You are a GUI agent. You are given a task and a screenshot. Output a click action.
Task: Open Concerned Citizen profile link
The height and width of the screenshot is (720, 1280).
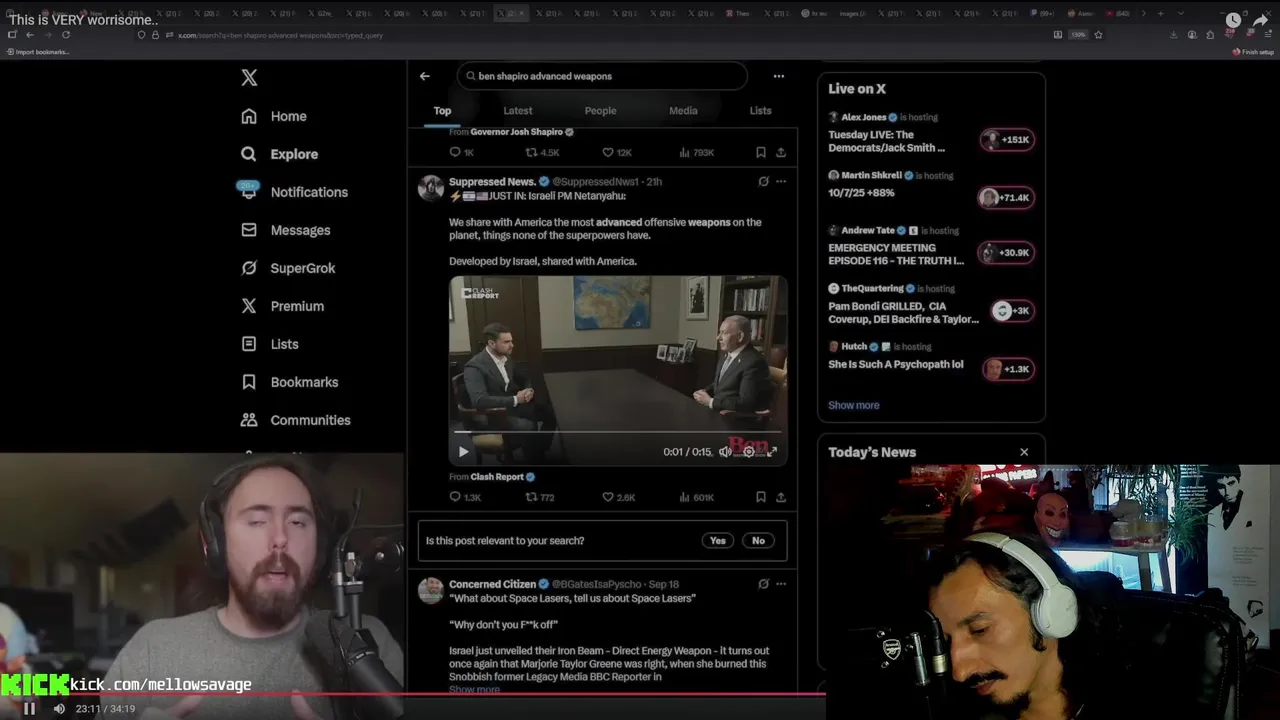click(492, 584)
